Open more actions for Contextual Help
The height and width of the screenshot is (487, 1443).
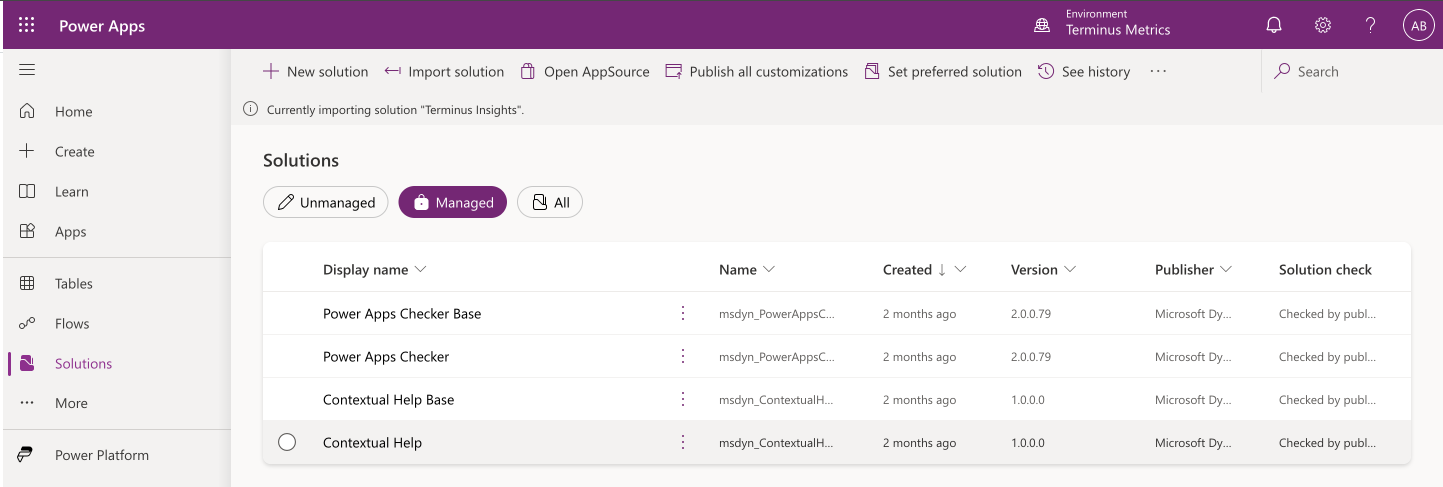(x=683, y=442)
